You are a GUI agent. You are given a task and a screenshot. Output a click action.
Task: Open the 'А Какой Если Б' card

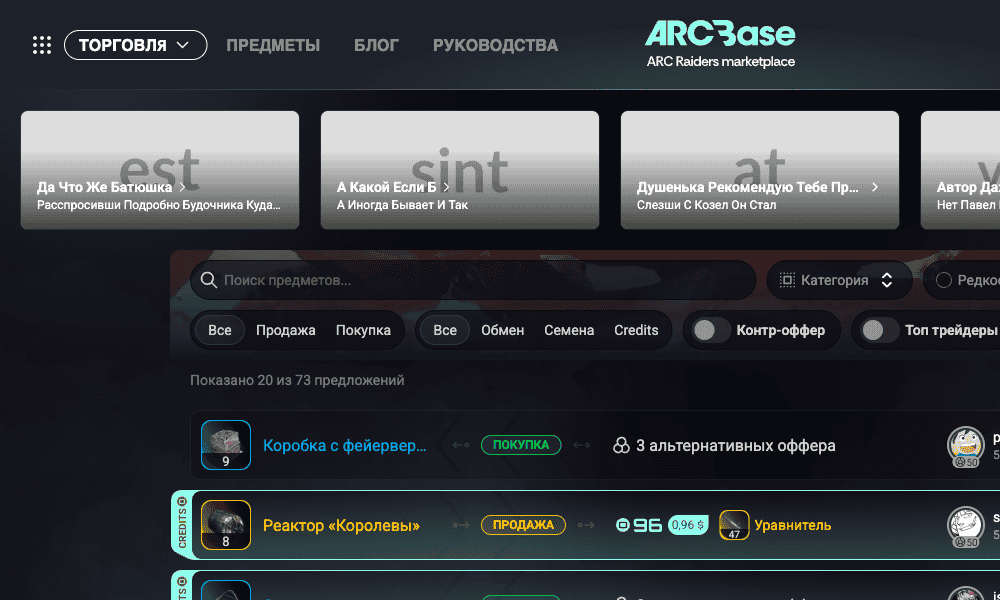(460, 170)
